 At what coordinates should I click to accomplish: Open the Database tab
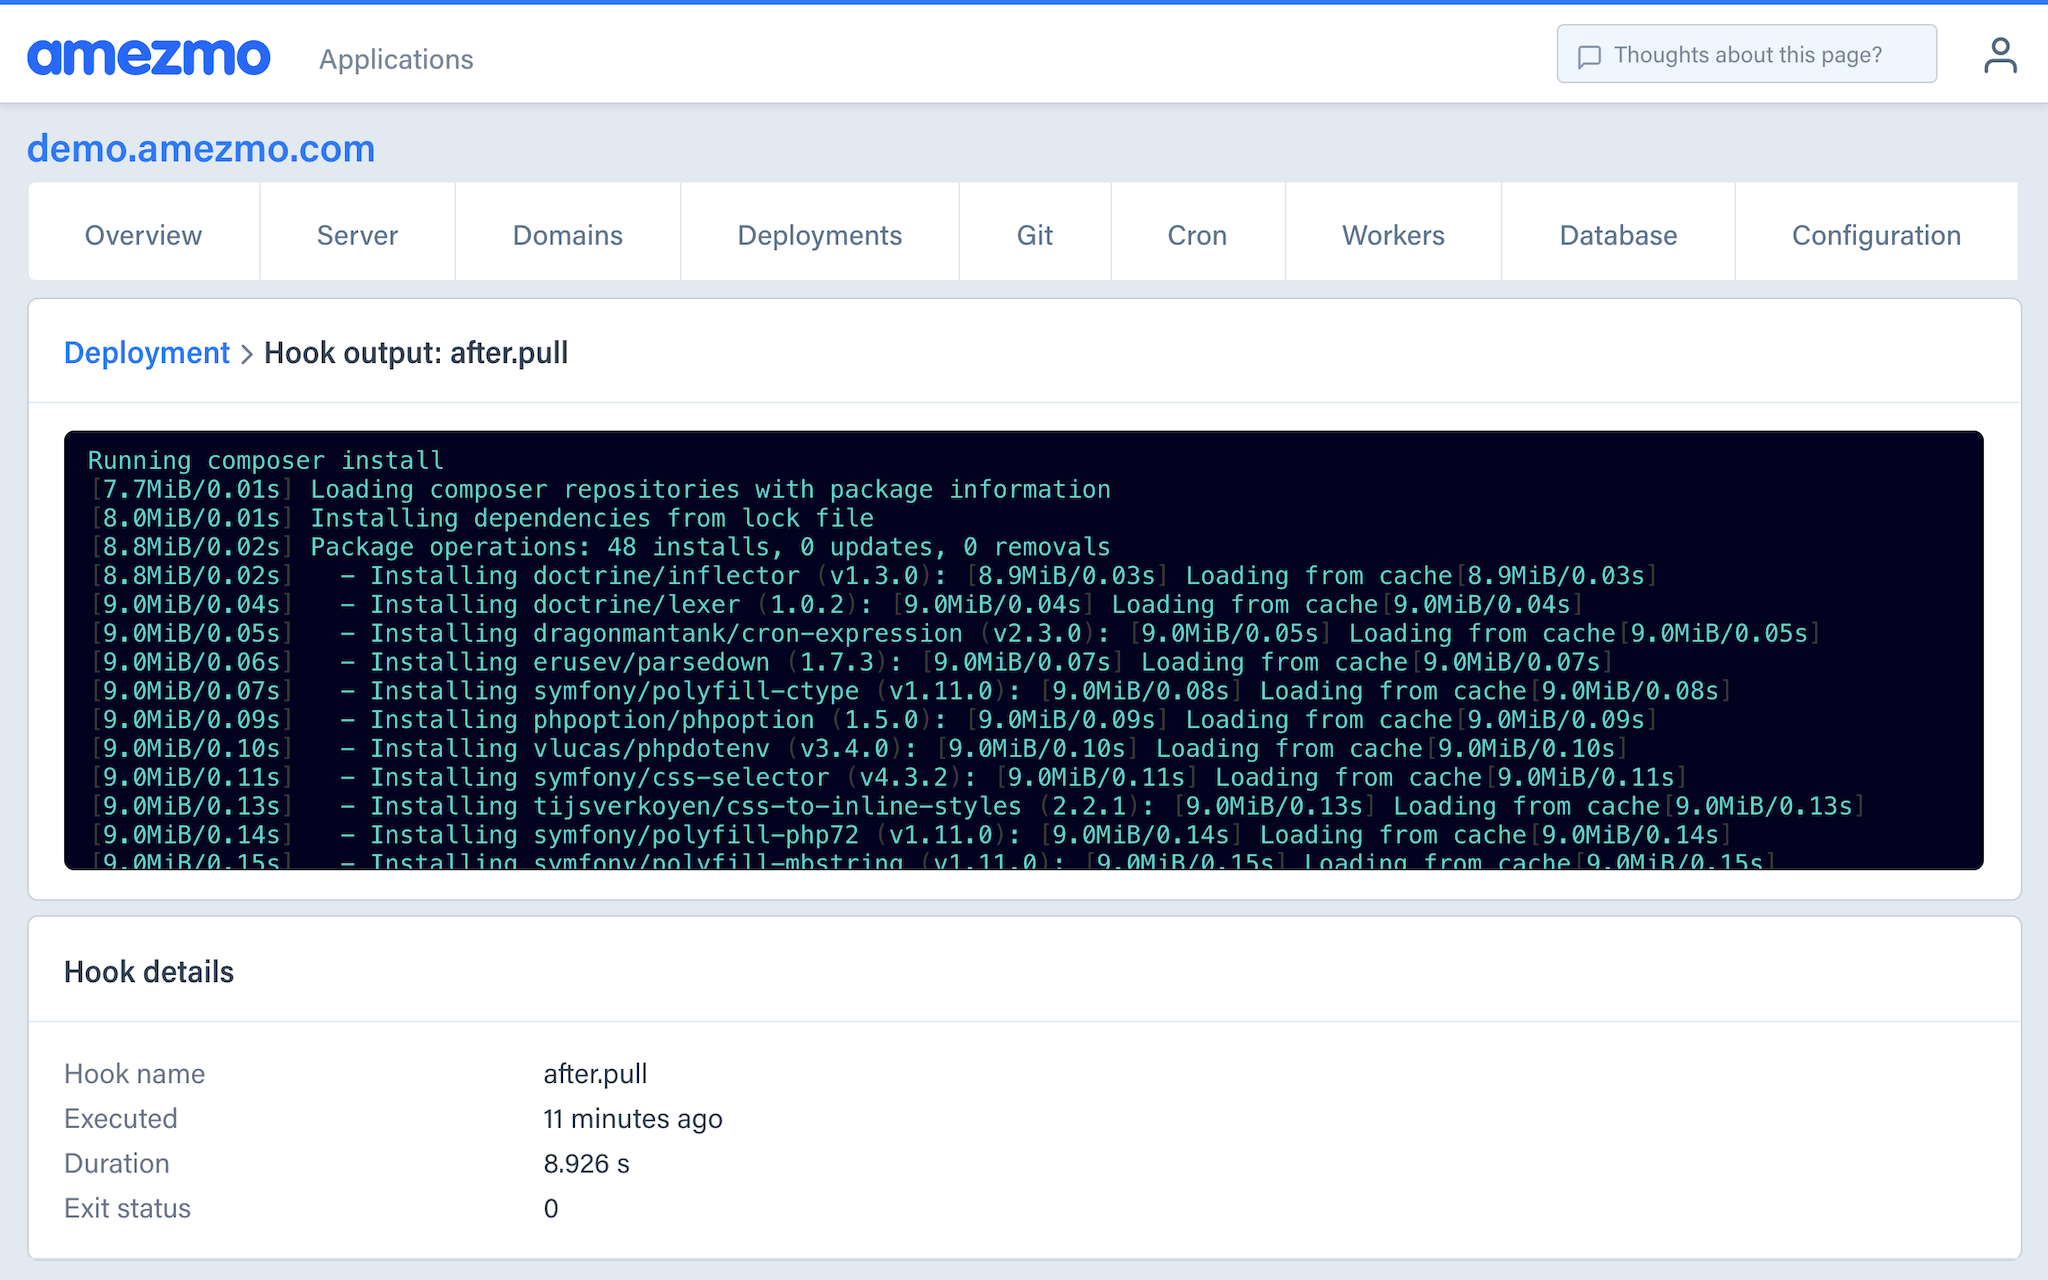[1618, 235]
